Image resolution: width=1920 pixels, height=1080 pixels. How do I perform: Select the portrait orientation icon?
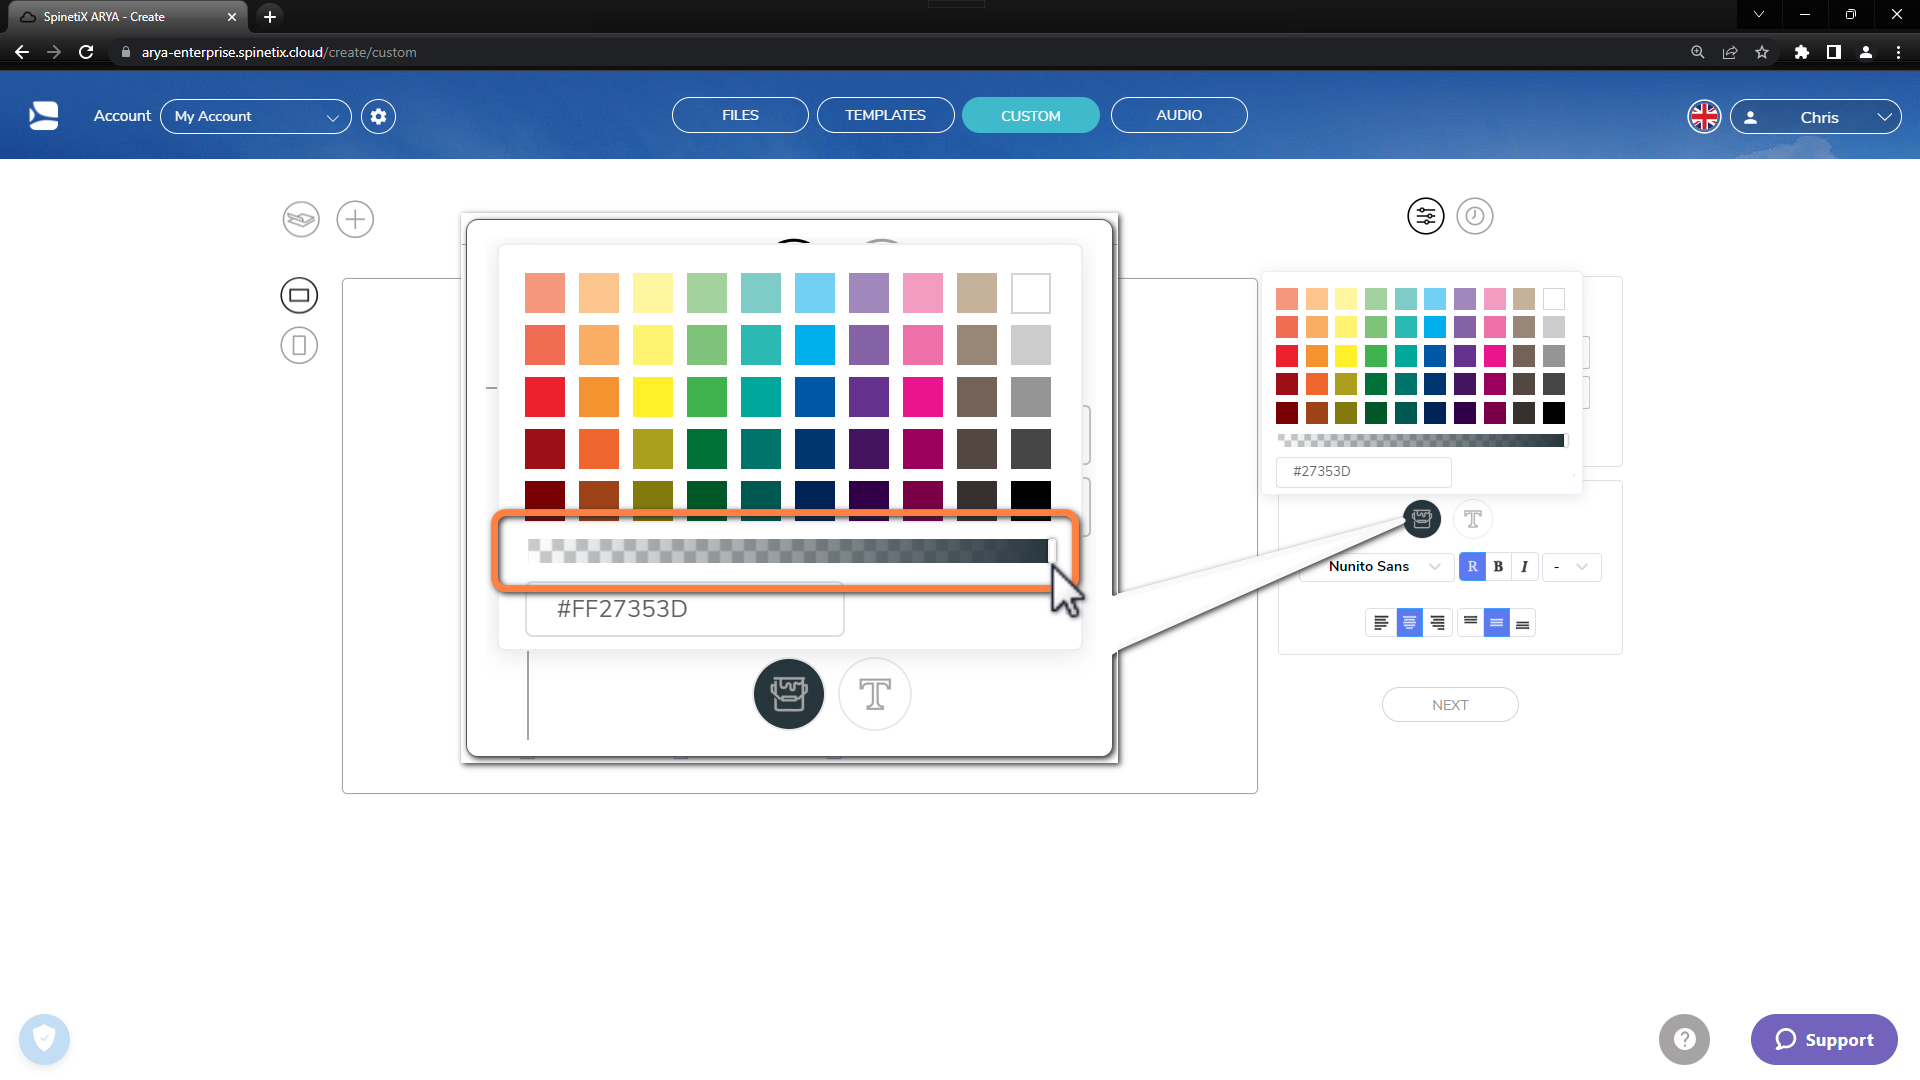tap(299, 345)
